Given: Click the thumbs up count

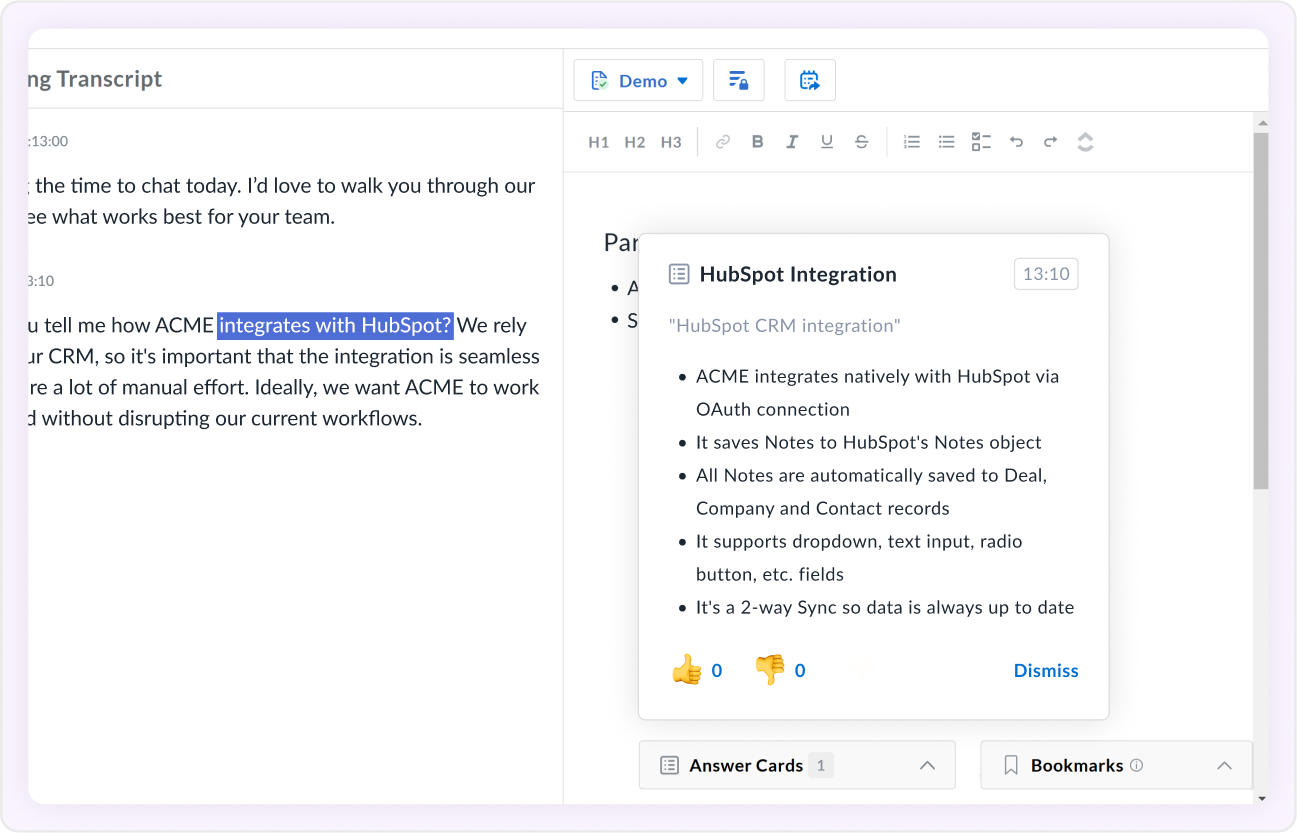Looking at the screenshot, I should [717, 671].
